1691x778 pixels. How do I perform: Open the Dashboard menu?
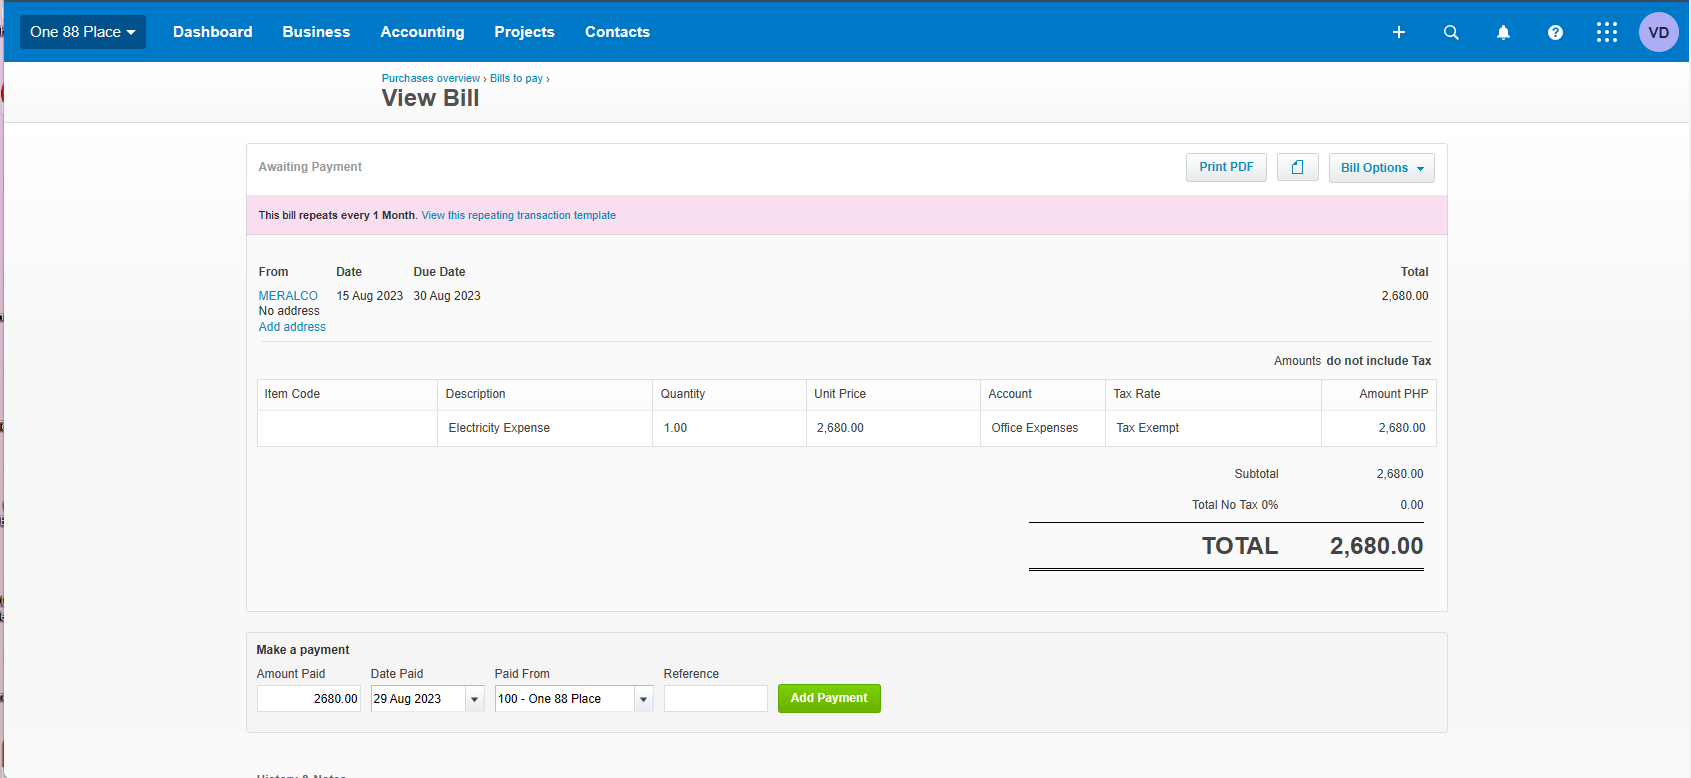pos(213,32)
